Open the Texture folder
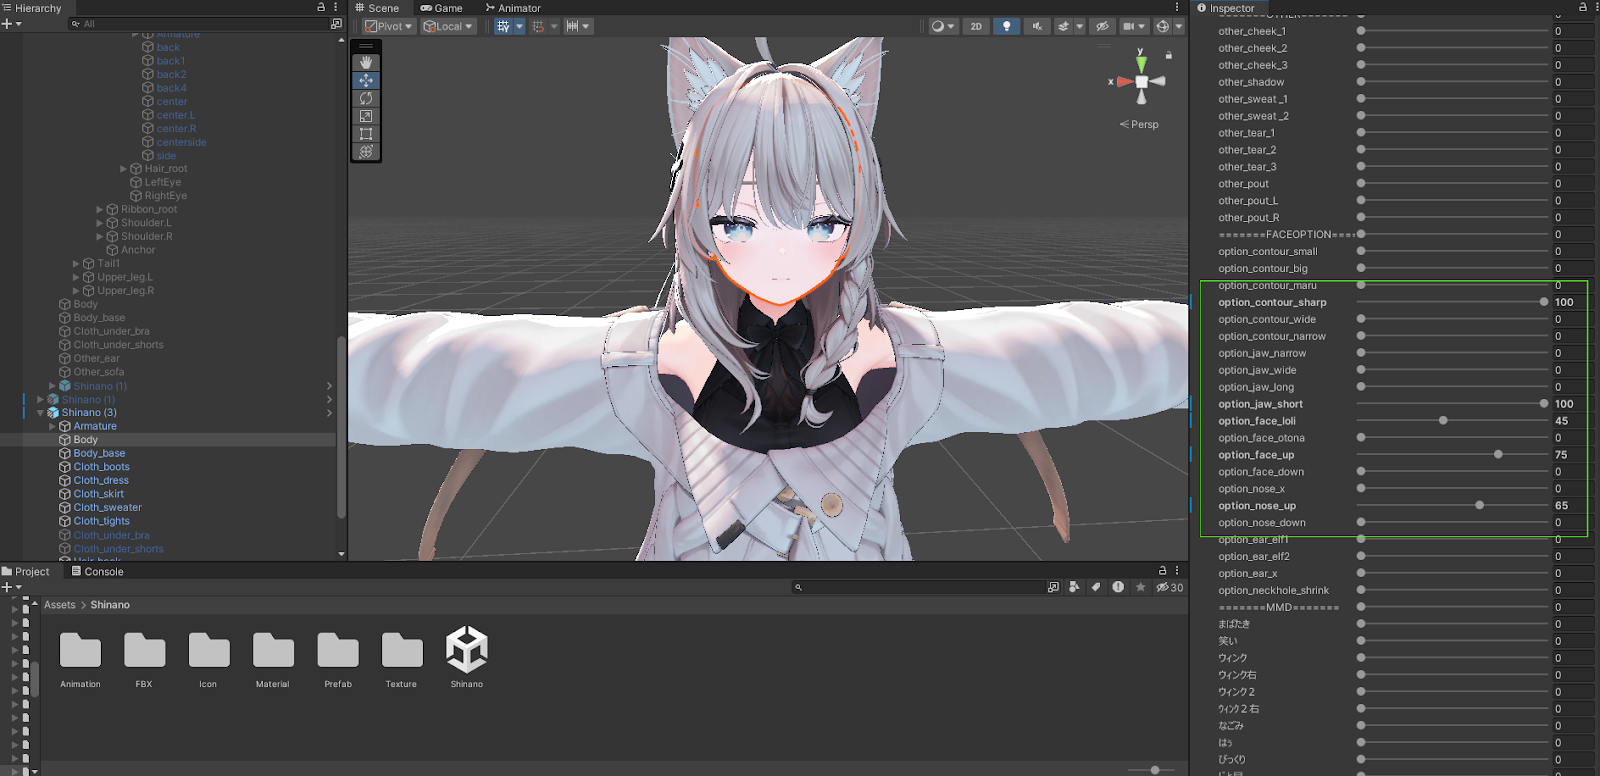Image resolution: width=1600 pixels, height=776 pixels. pyautogui.click(x=401, y=657)
